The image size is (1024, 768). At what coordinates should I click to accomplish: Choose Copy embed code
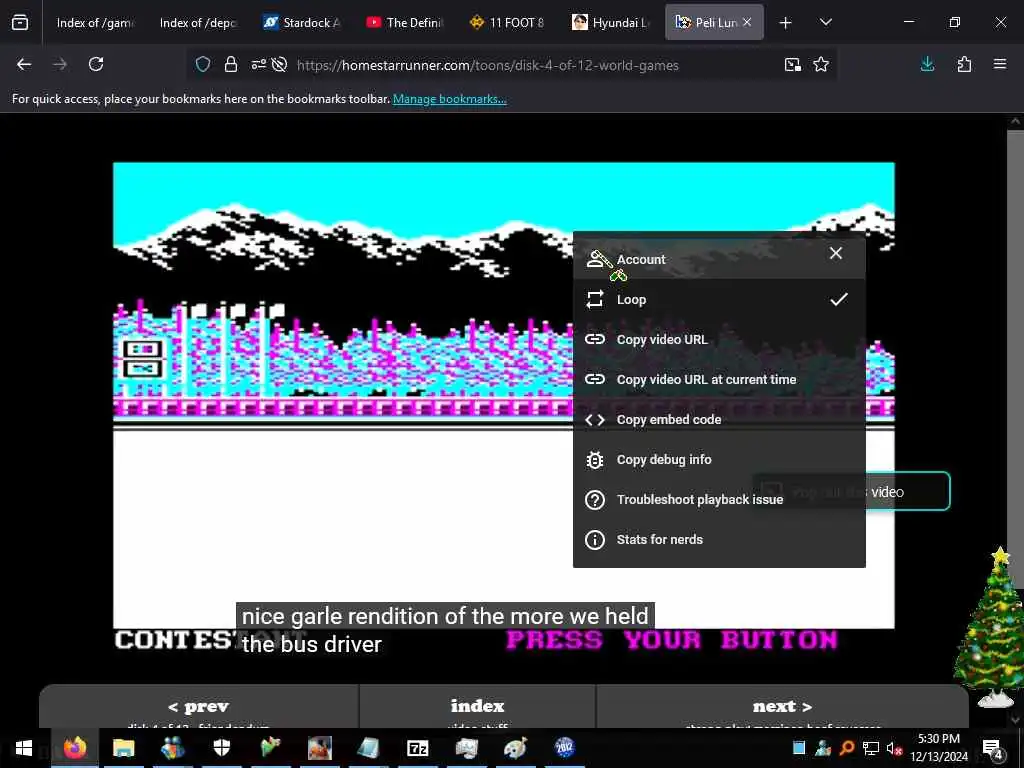[719, 419]
